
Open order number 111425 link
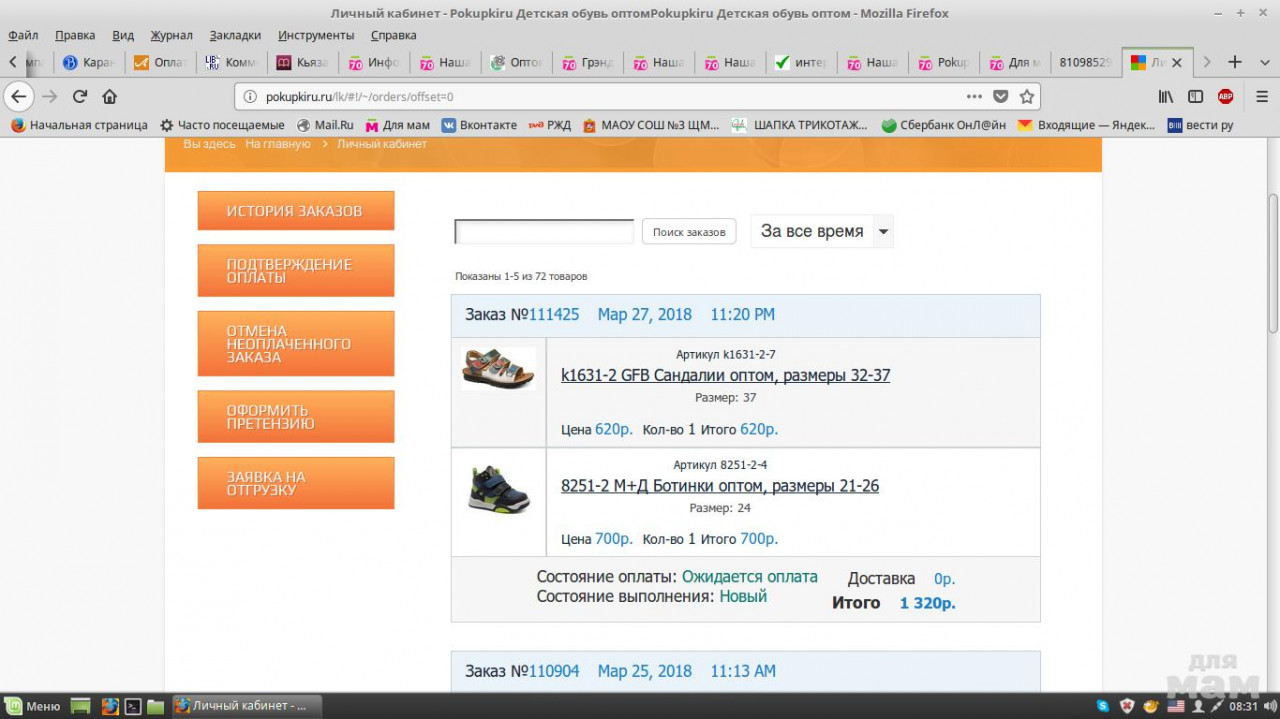tap(553, 315)
